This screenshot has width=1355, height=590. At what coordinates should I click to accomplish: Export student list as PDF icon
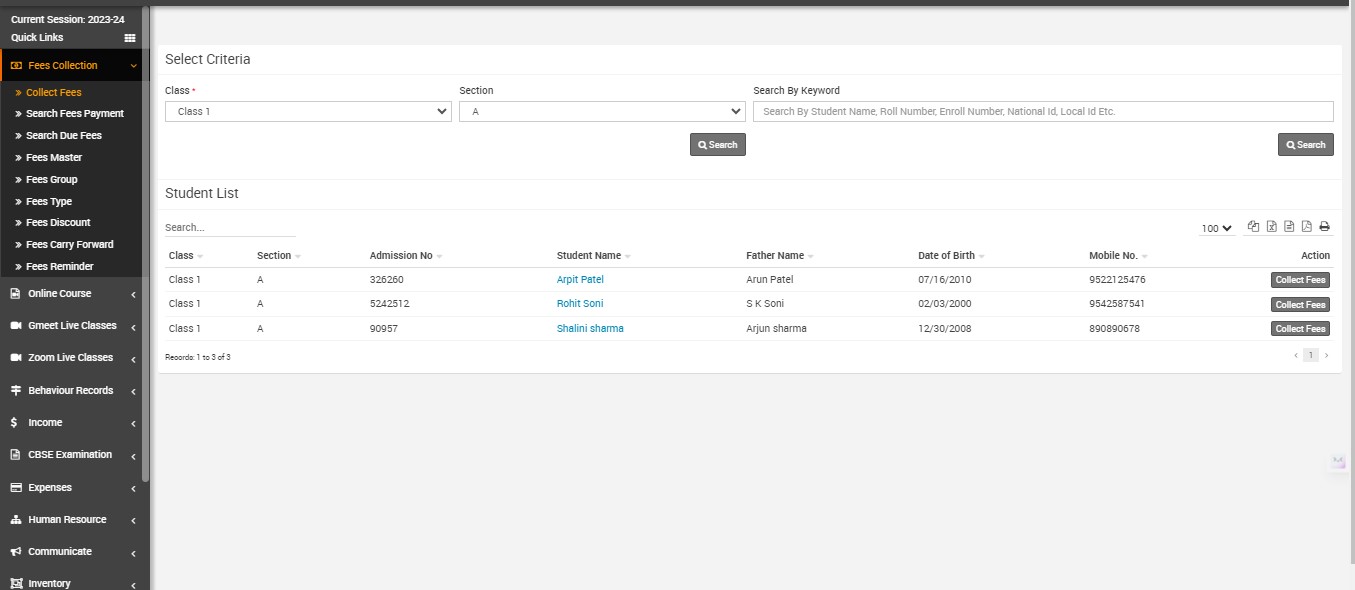tap(1306, 227)
